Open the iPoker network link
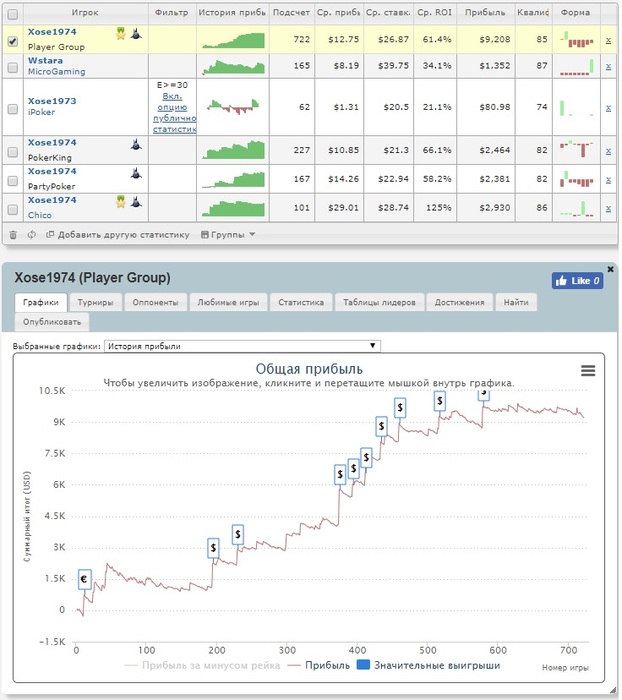622x700 pixels. [x=41, y=112]
